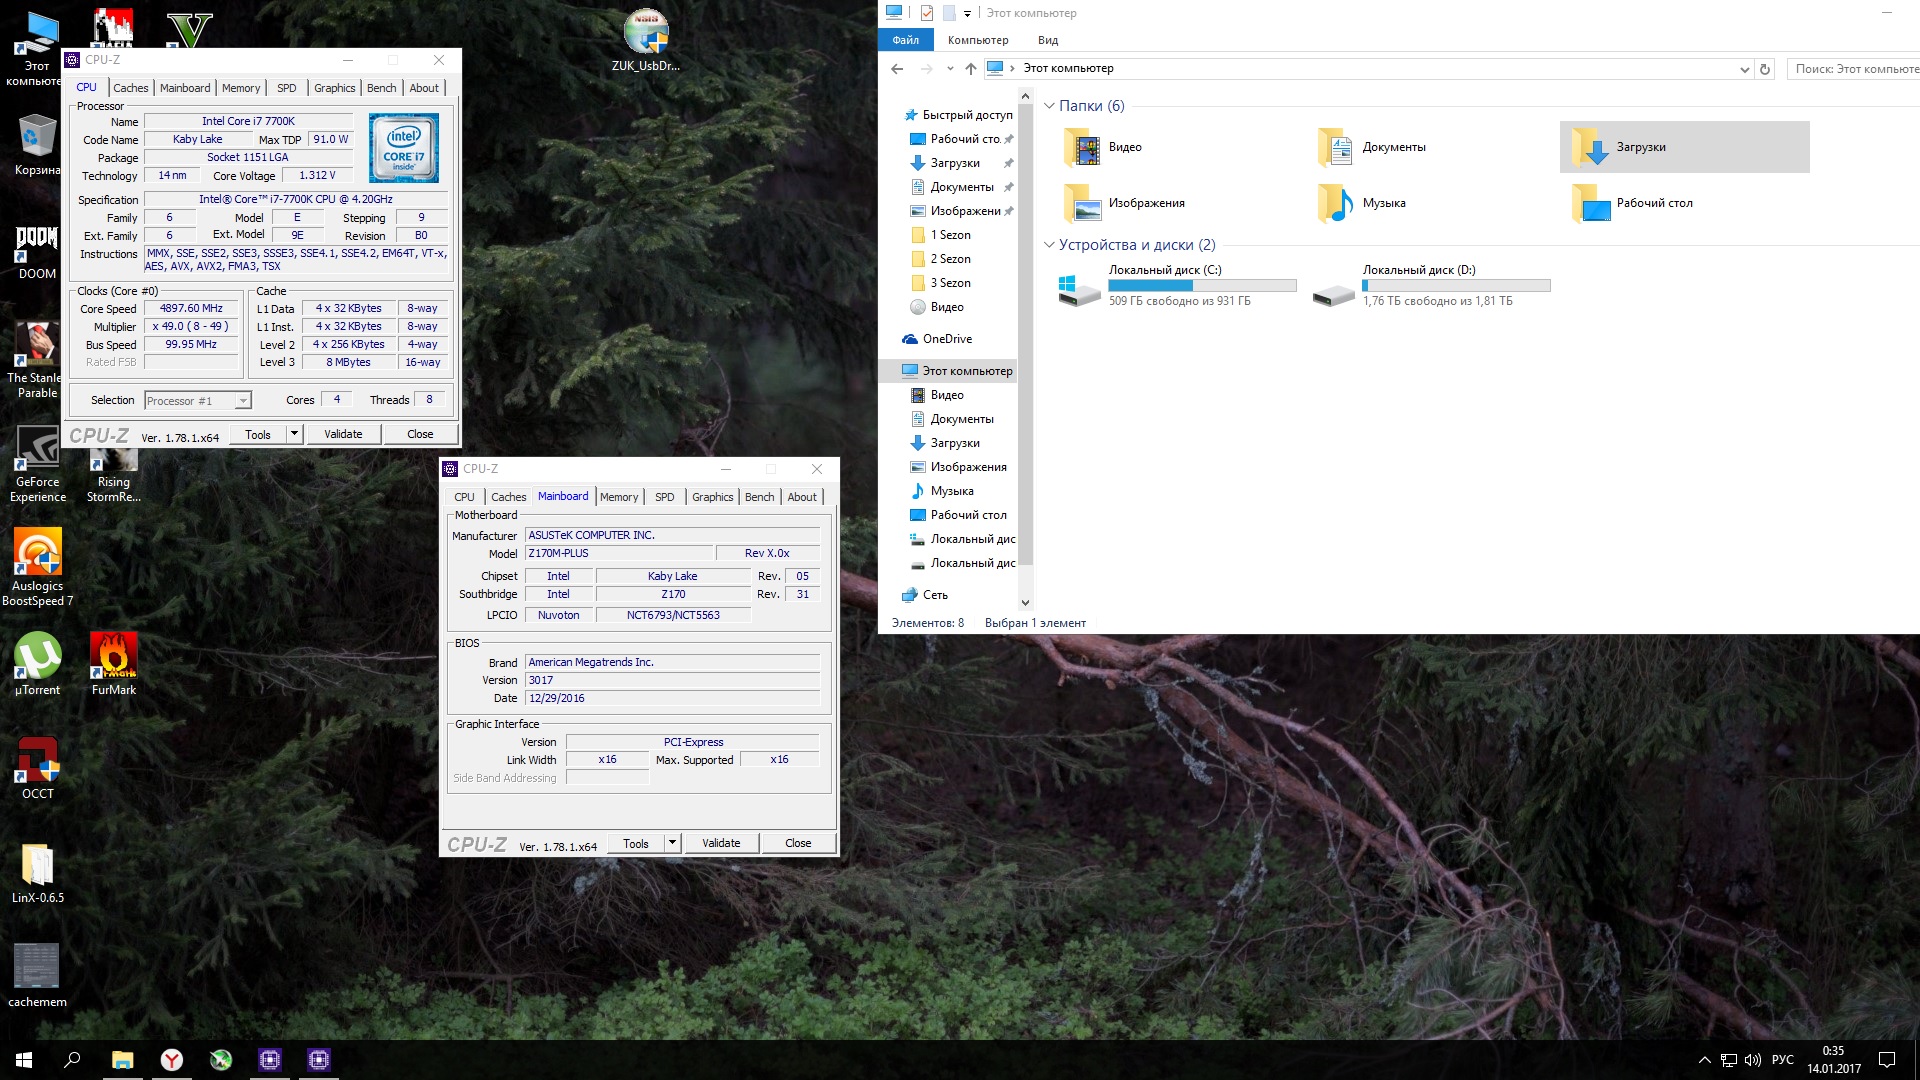Image resolution: width=1920 pixels, height=1080 pixels.
Task: Go up one folder level in Explorer
Action: 970,69
